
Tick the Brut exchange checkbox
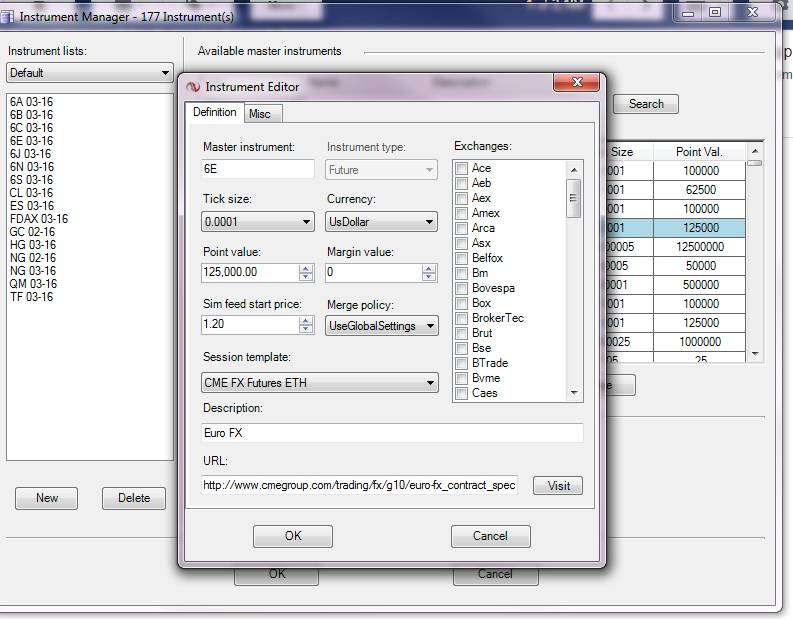click(x=461, y=333)
